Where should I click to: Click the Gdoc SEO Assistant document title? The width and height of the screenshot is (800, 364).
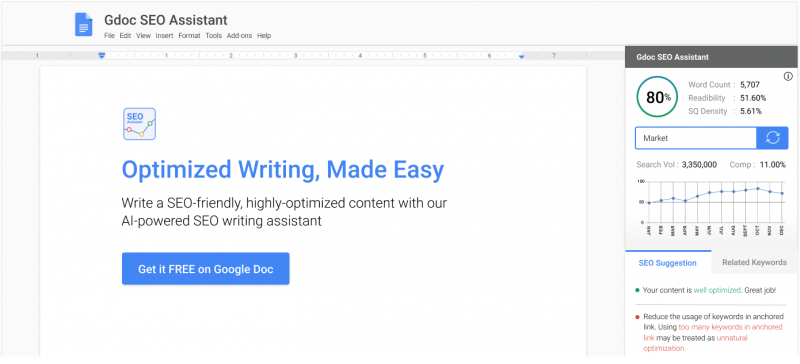[166, 20]
